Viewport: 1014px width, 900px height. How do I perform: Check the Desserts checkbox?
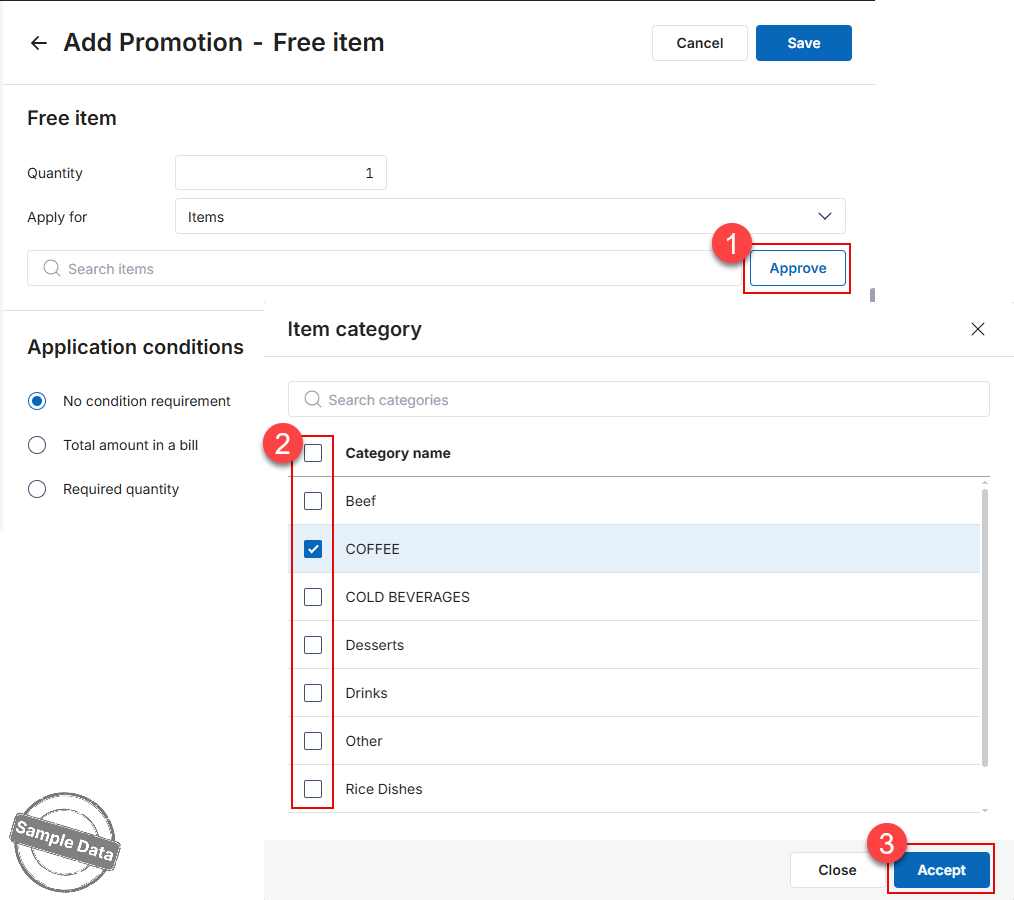(x=313, y=645)
